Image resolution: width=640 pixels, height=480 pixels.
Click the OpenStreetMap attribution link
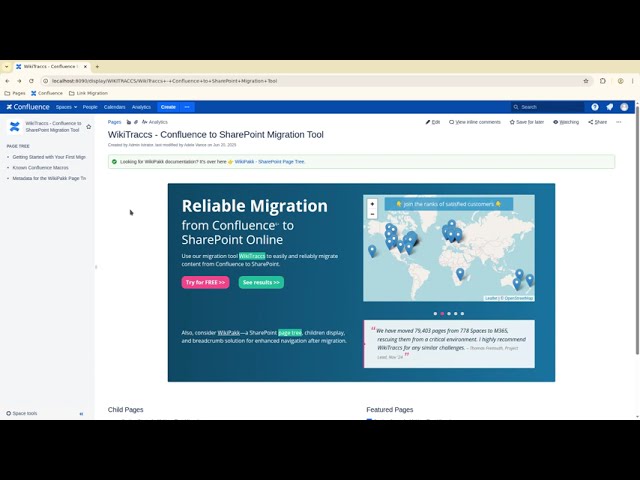(519, 298)
